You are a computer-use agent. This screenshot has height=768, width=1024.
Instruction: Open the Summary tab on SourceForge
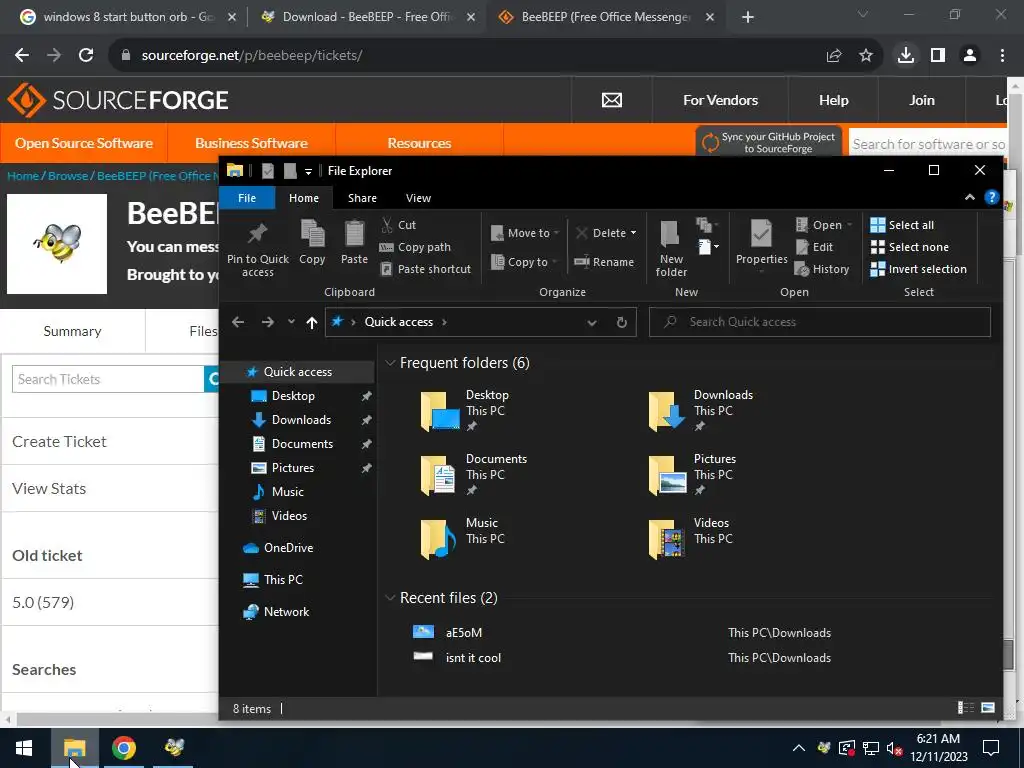[72, 331]
